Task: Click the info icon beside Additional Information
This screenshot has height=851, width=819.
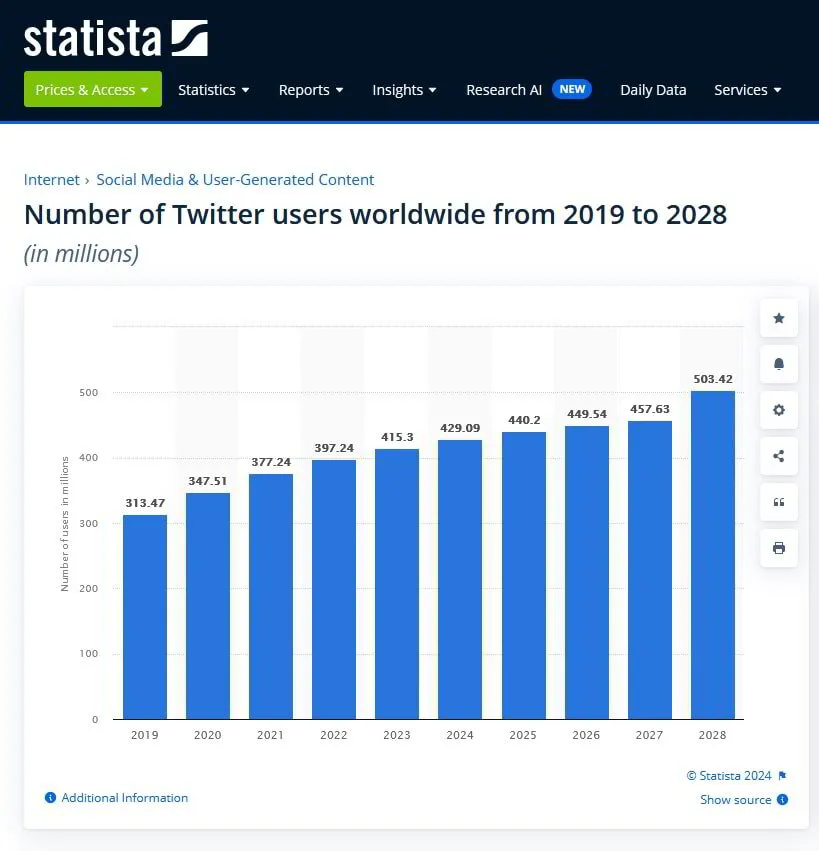Action: [x=50, y=797]
